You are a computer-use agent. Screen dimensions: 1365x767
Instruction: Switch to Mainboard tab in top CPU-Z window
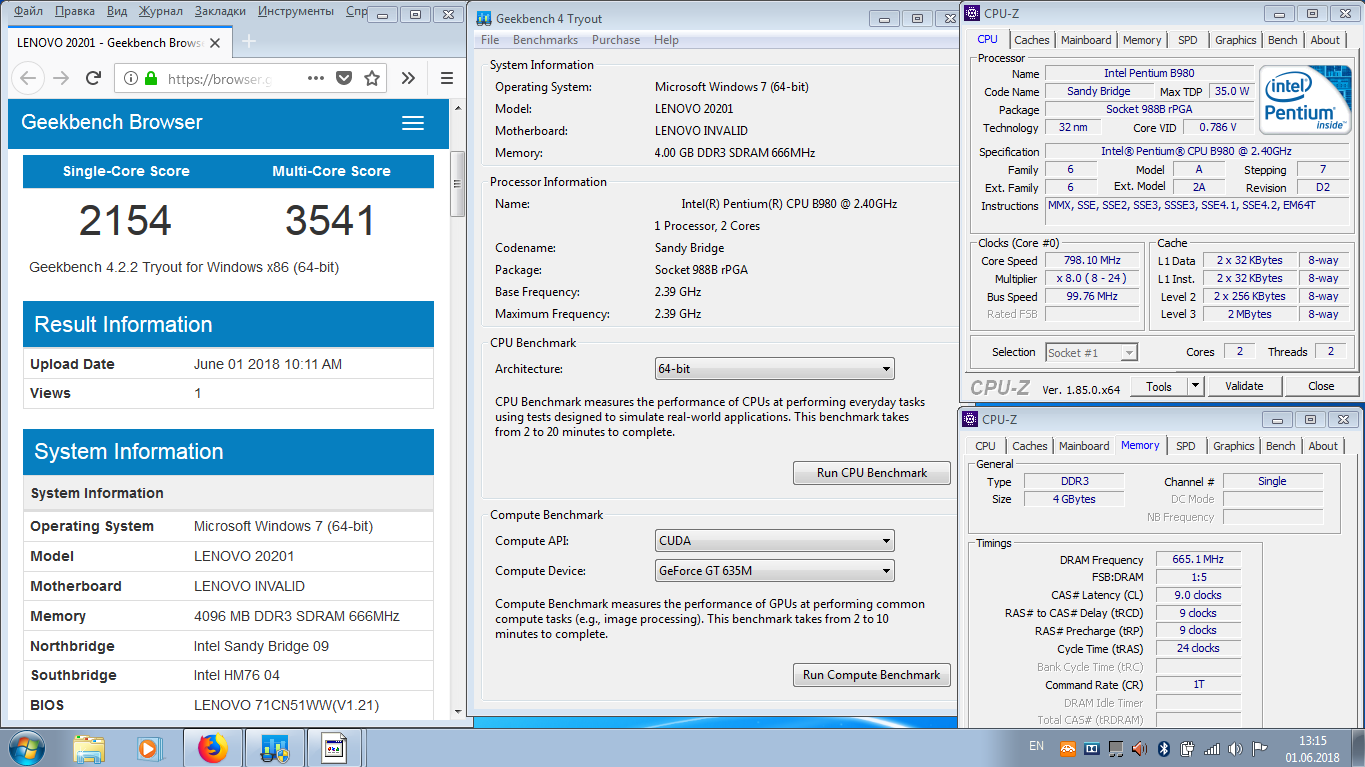(1086, 40)
